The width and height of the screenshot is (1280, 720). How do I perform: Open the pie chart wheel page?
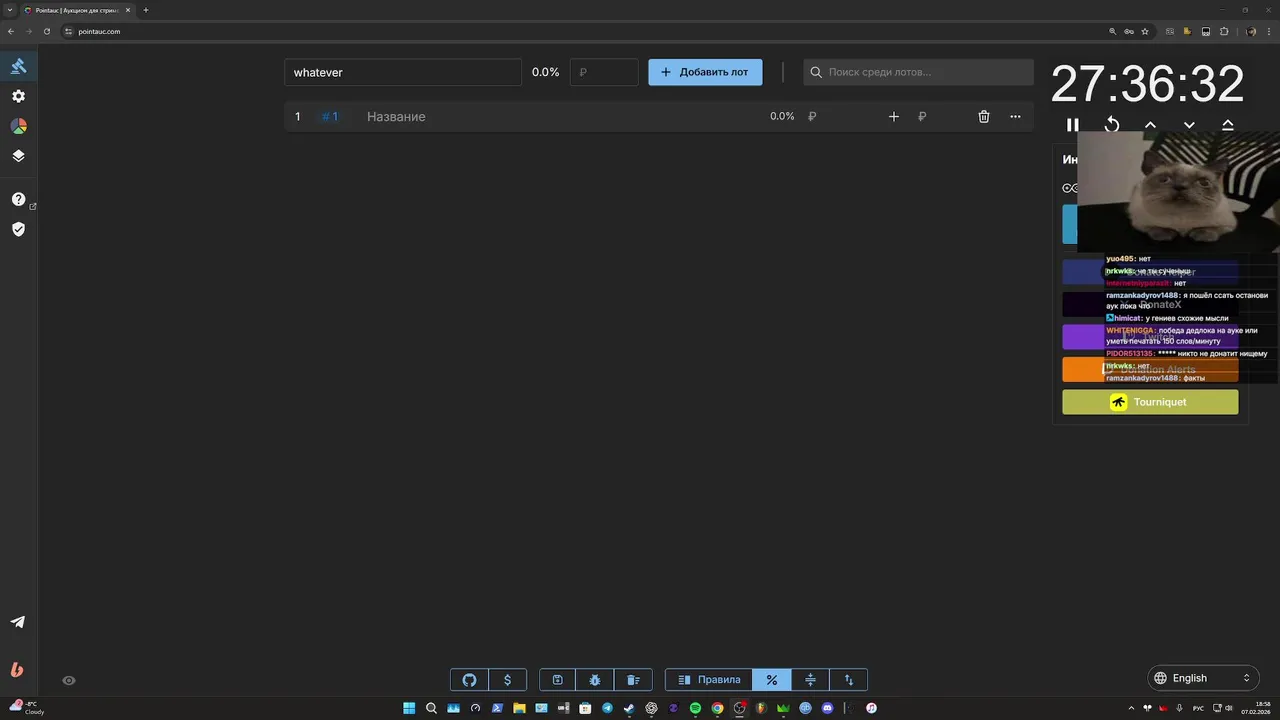click(x=18, y=126)
